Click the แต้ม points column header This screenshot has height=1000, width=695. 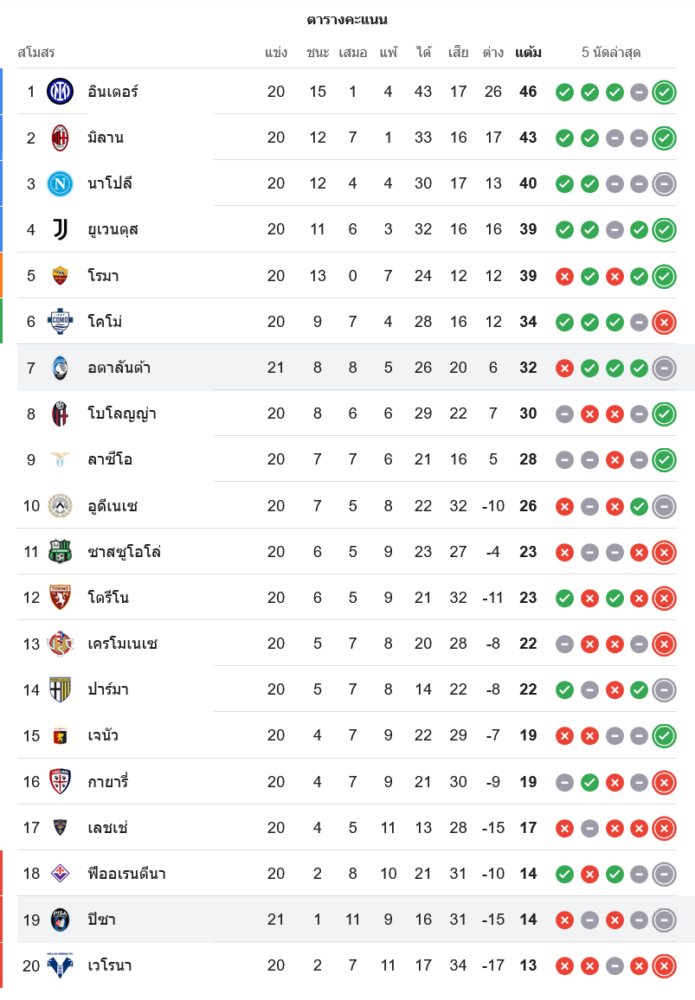click(528, 52)
